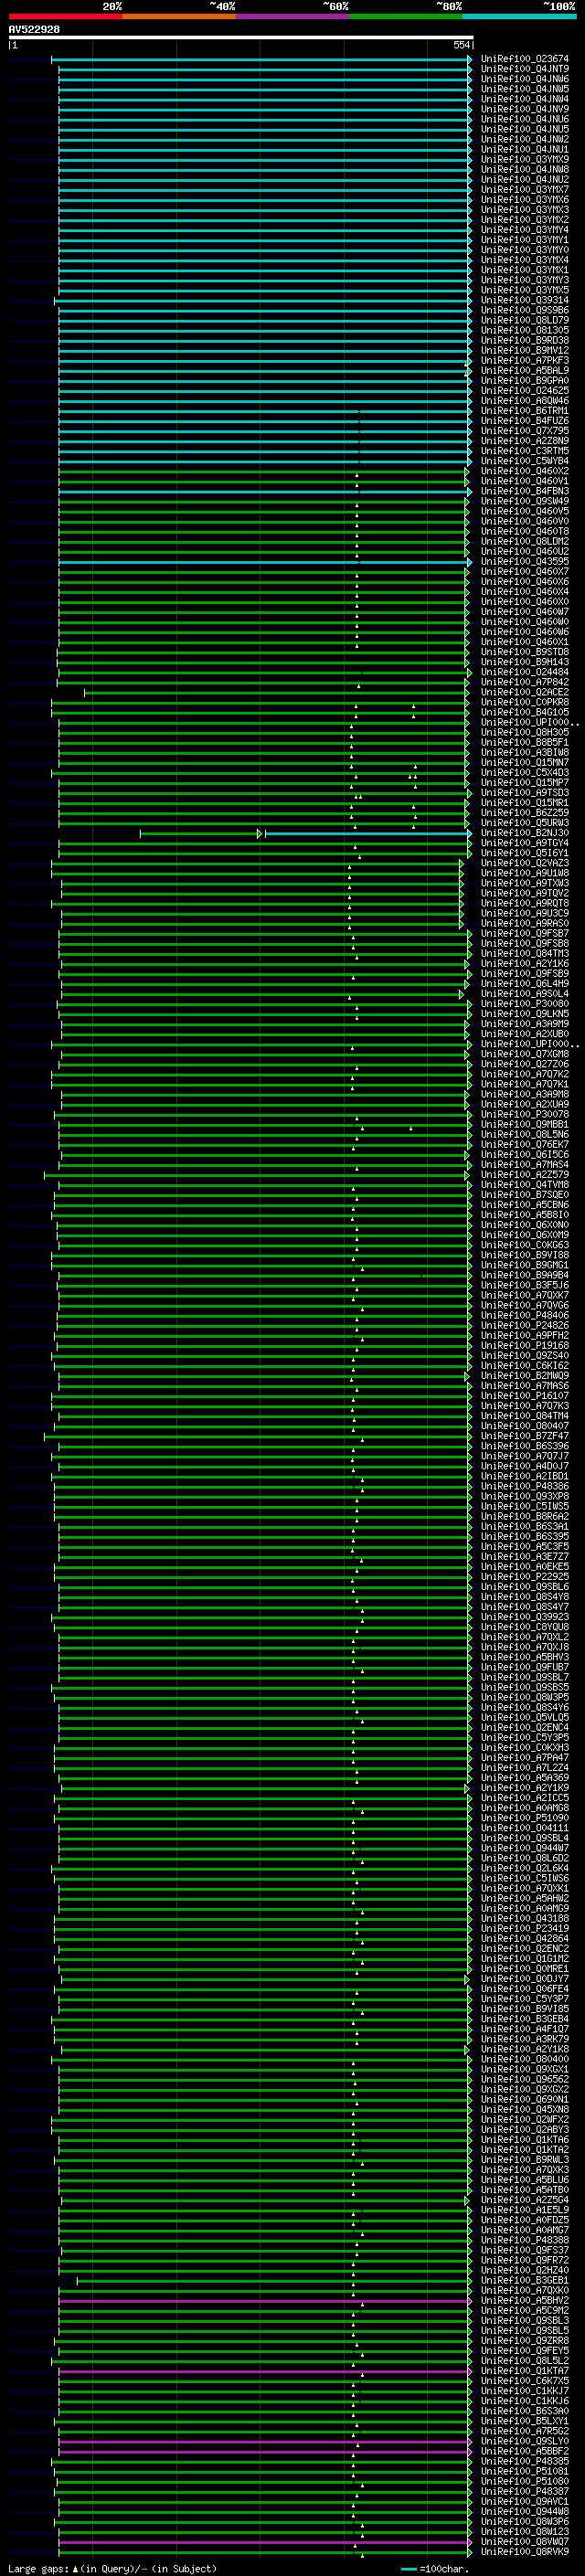
Task: Open the UniRef100_Q9S9B6 hit
Action: click(524, 310)
